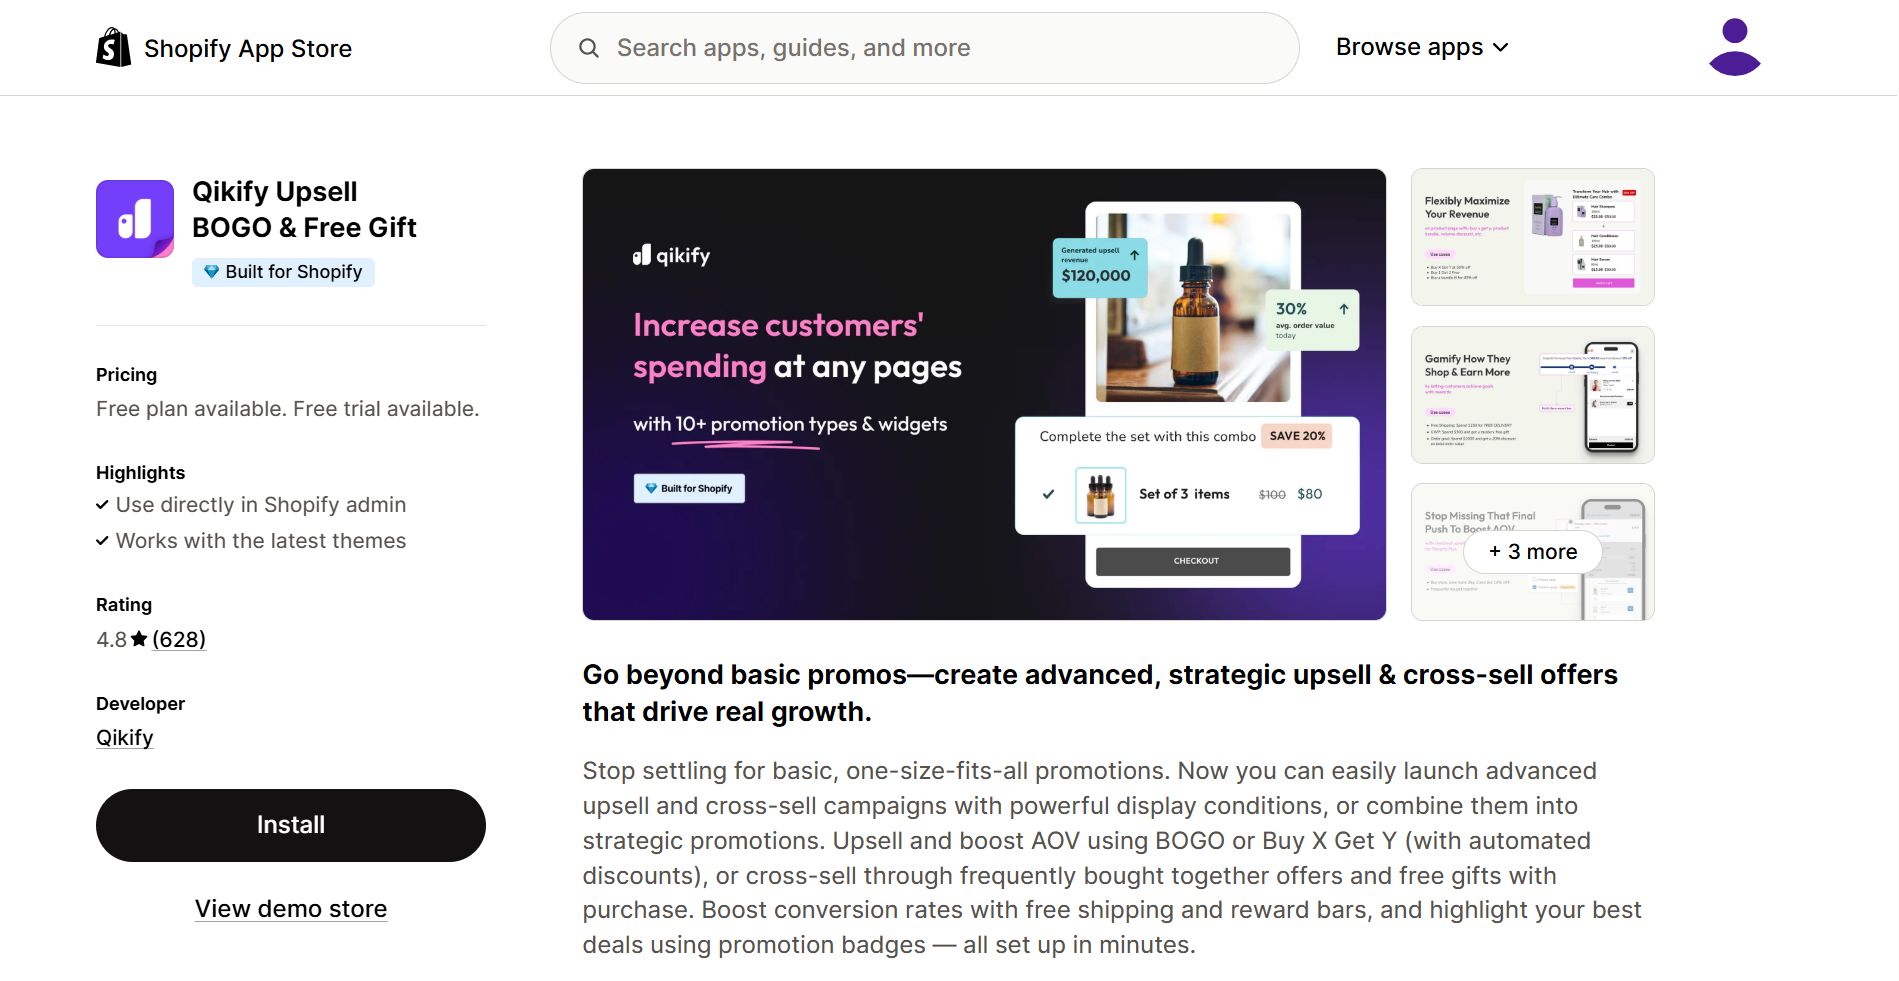Expand the Browse apps dropdown
Viewport: 1899px width, 981px height.
[1409, 47]
